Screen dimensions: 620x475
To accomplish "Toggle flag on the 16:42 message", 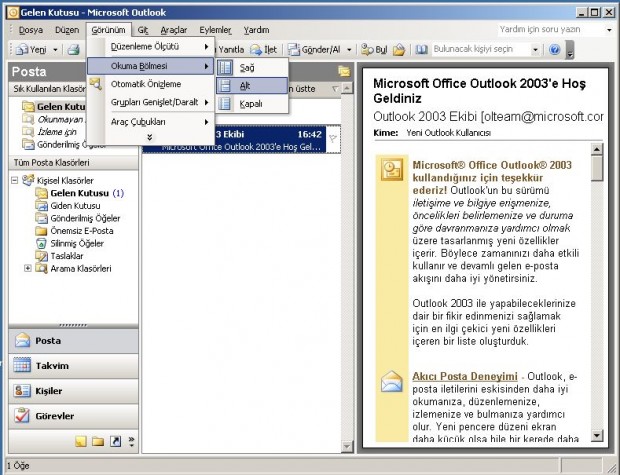I will pyautogui.click(x=333, y=139).
